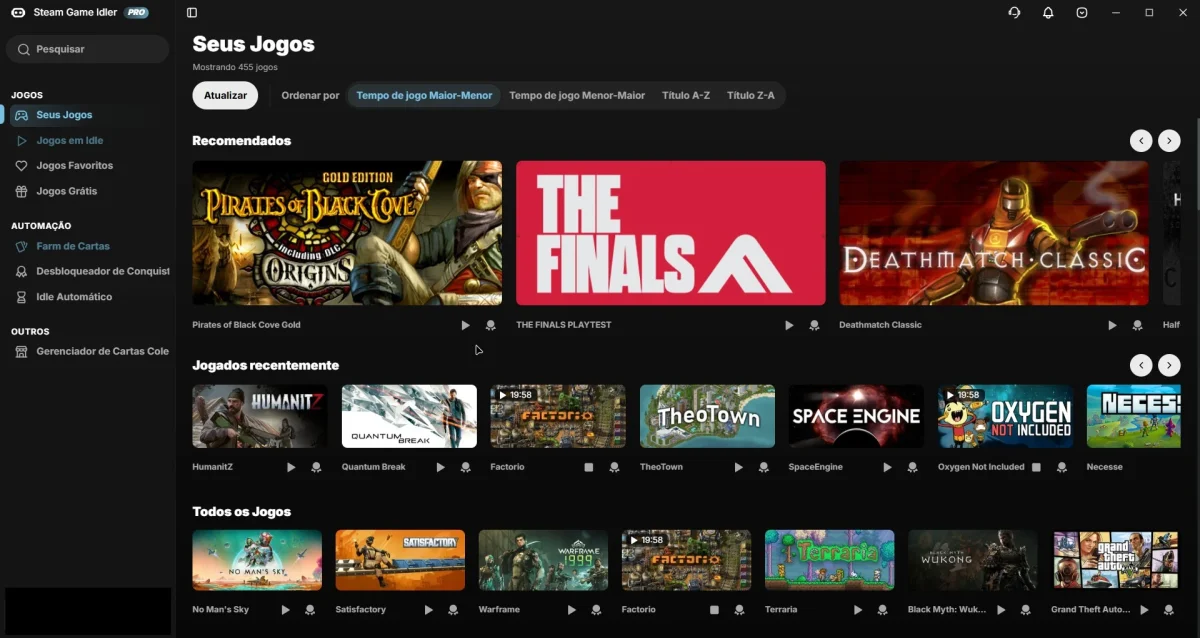Select Título Z-A sort option
The width and height of the screenshot is (1200, 638).
coord(751,96)
